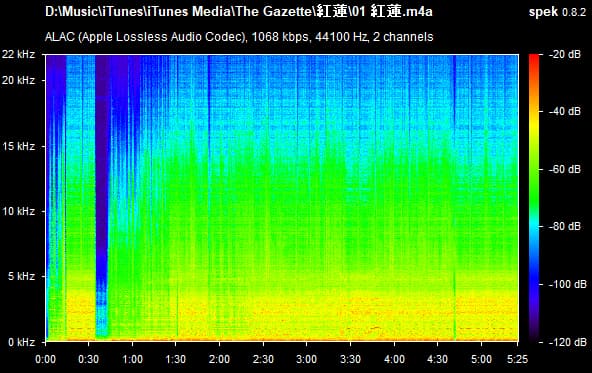
Task: Click the -20 dB legend label
Action: [564, 54]
